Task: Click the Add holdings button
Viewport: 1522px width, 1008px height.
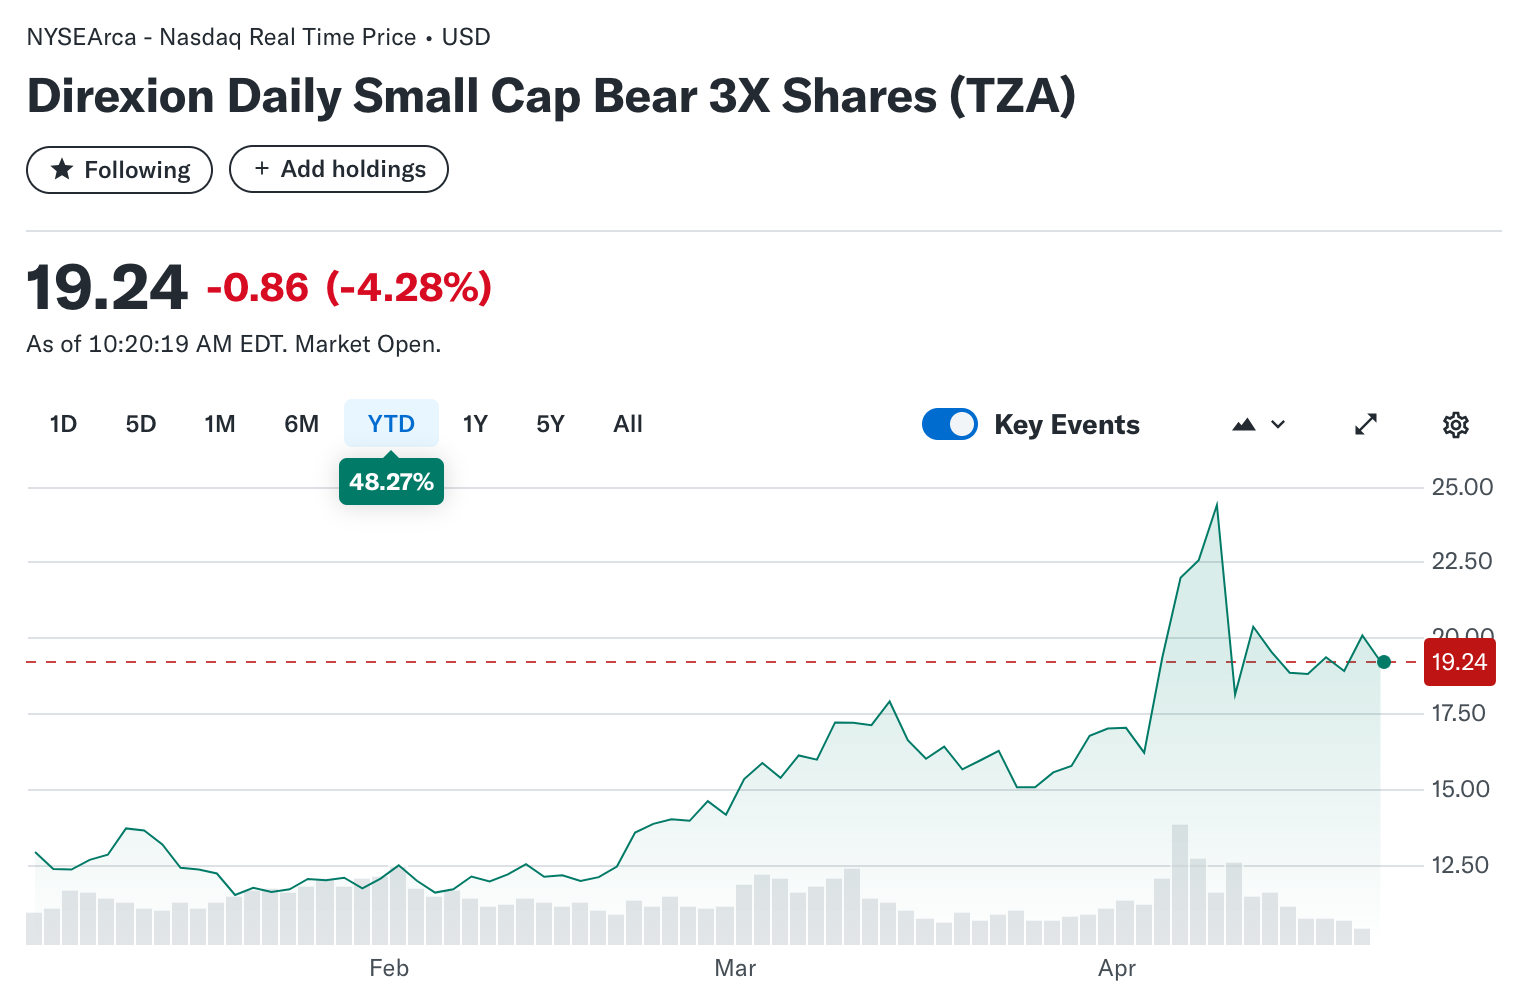Action: [x=339, y=168]
